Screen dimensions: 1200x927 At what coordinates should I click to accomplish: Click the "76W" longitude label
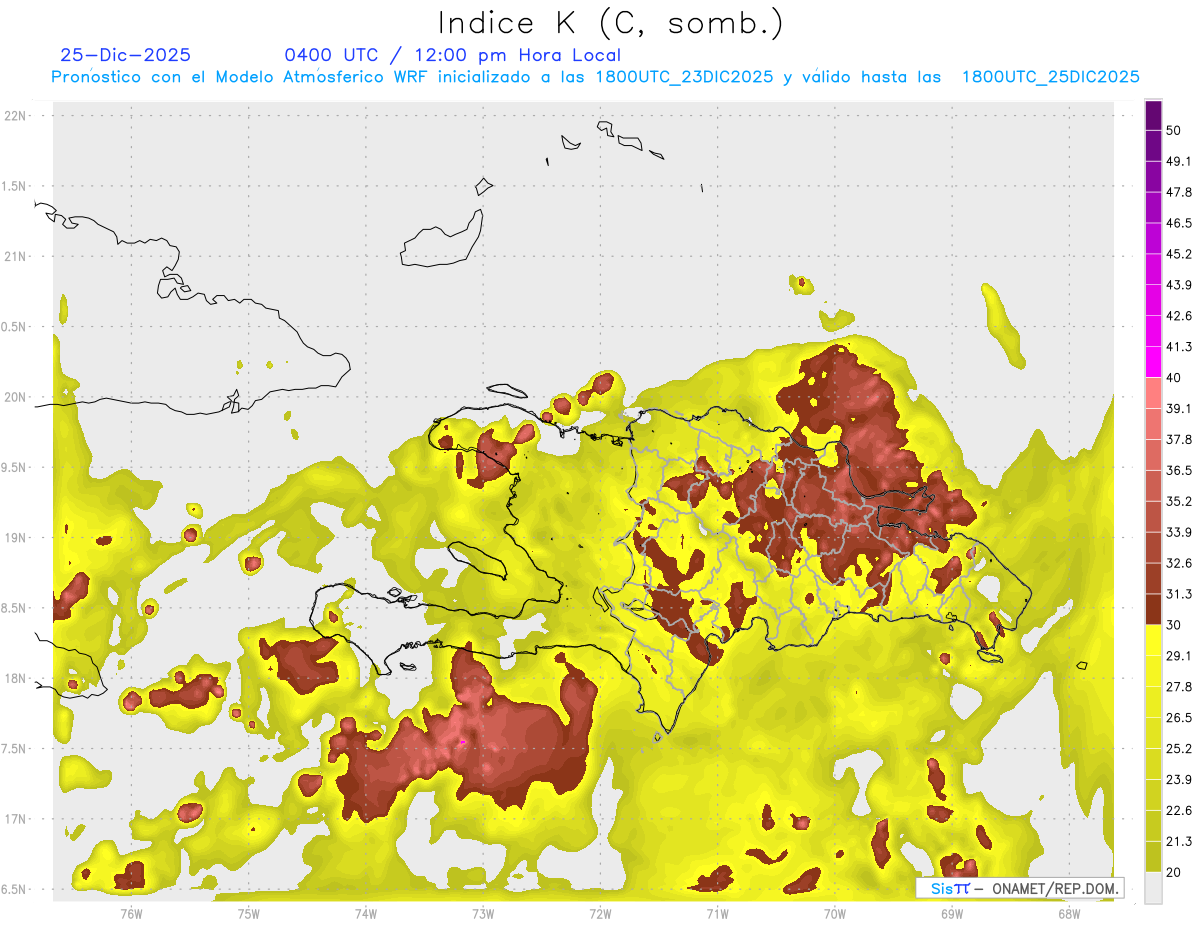click(130, 913)
